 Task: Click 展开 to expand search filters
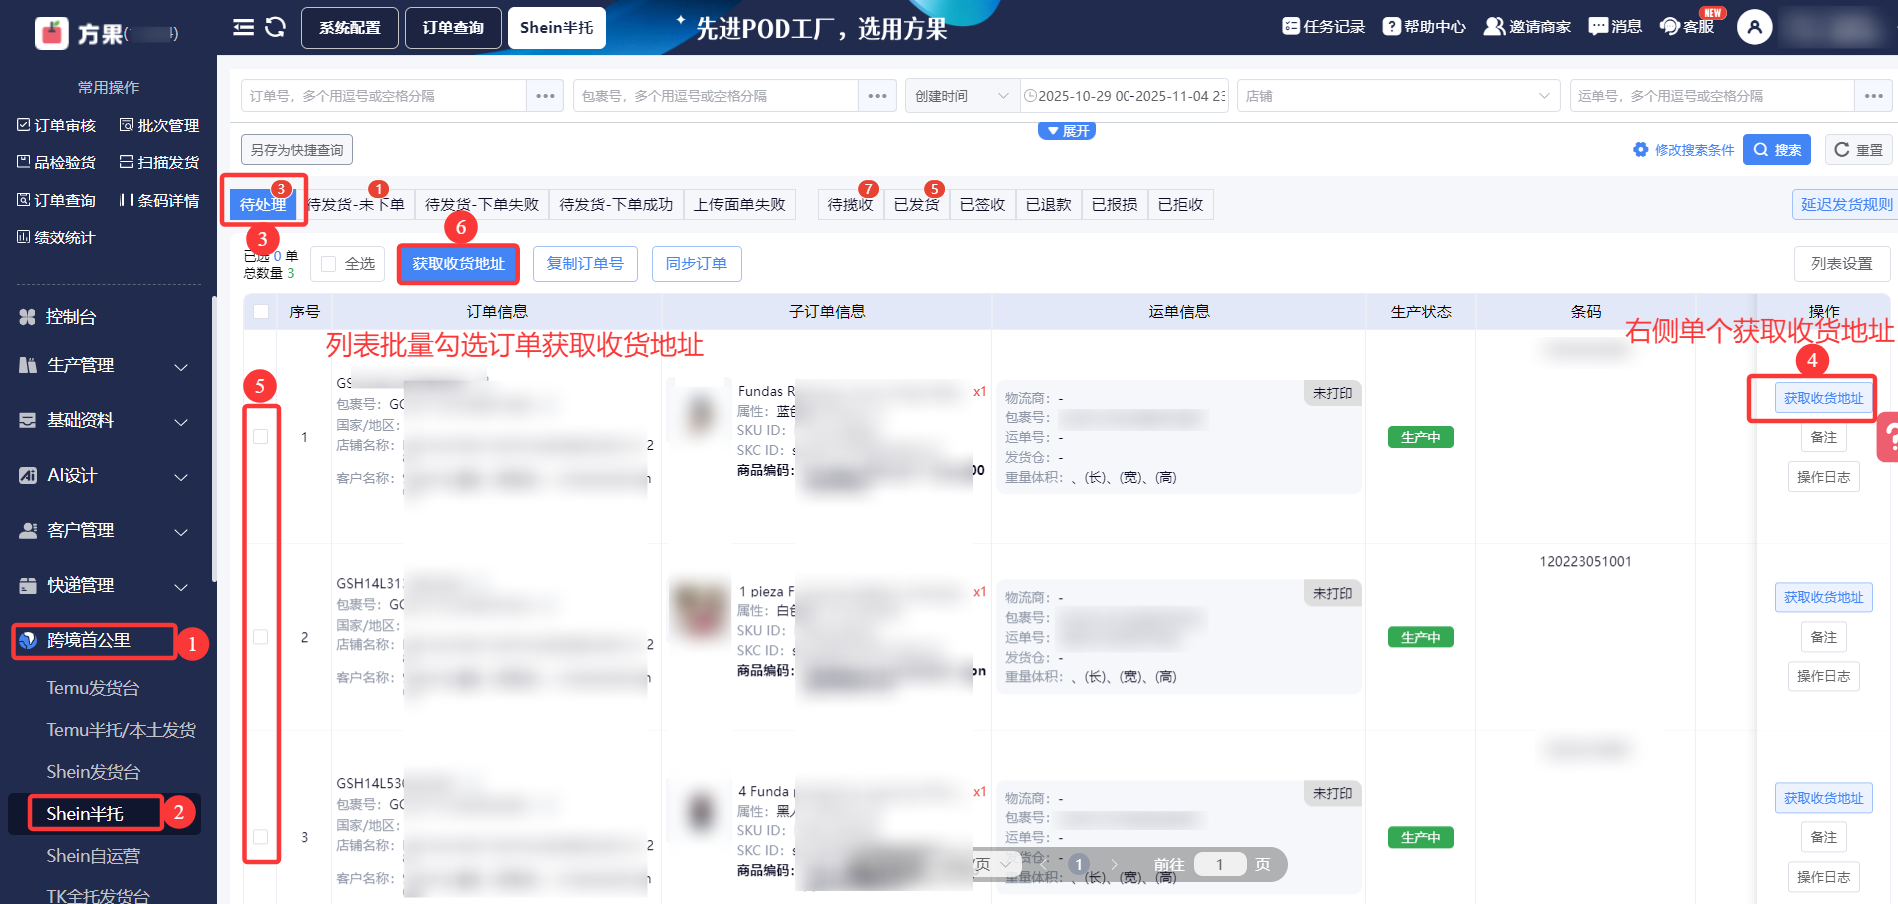click(1067, 131)
